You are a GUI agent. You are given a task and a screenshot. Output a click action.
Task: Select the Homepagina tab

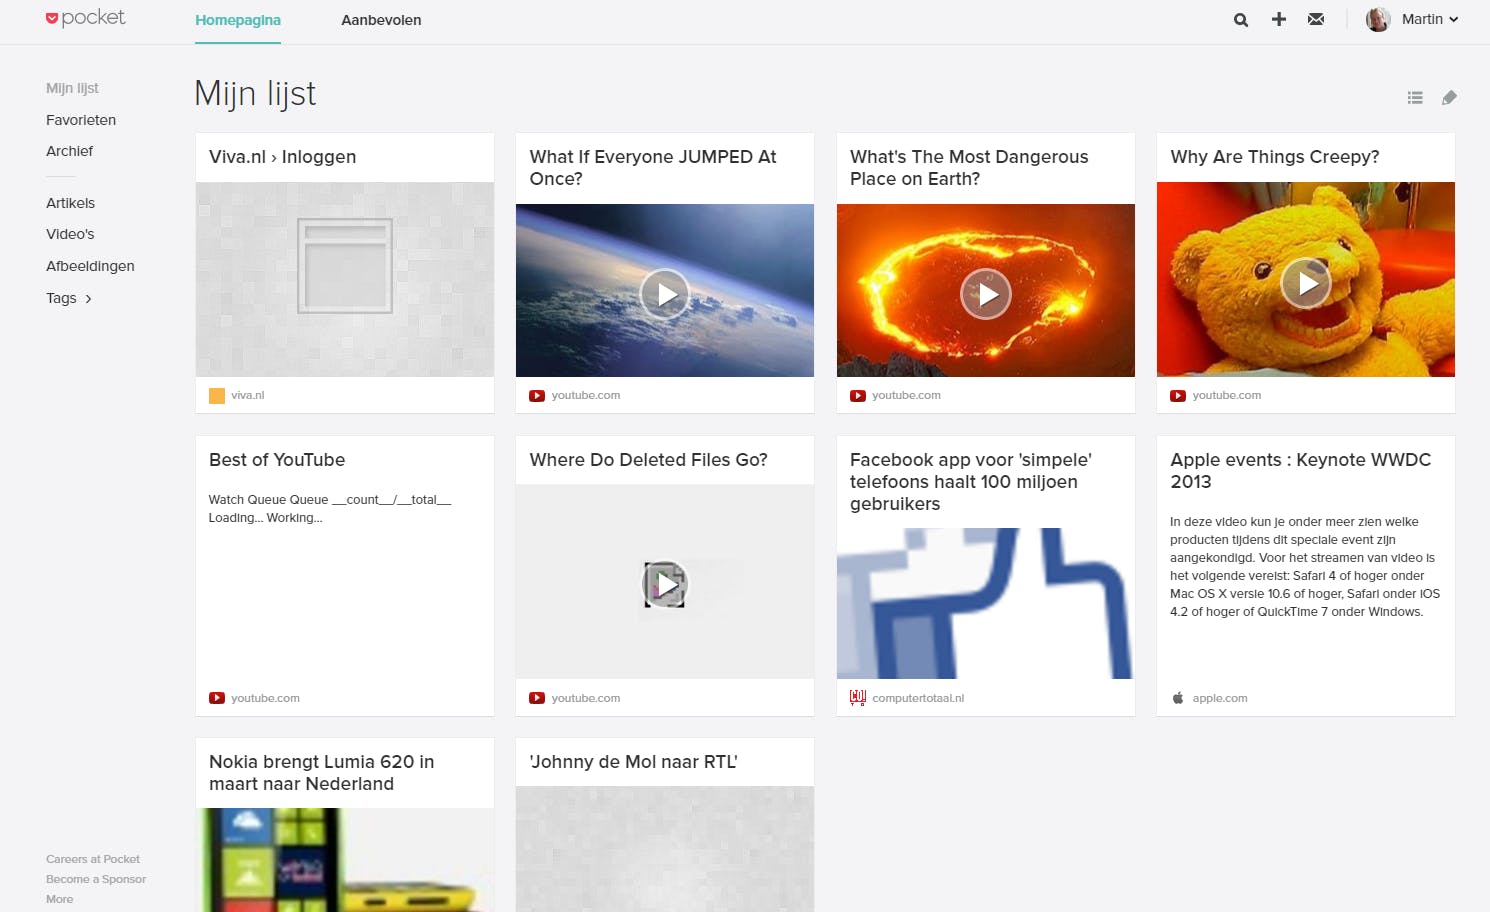click(238, 20)
